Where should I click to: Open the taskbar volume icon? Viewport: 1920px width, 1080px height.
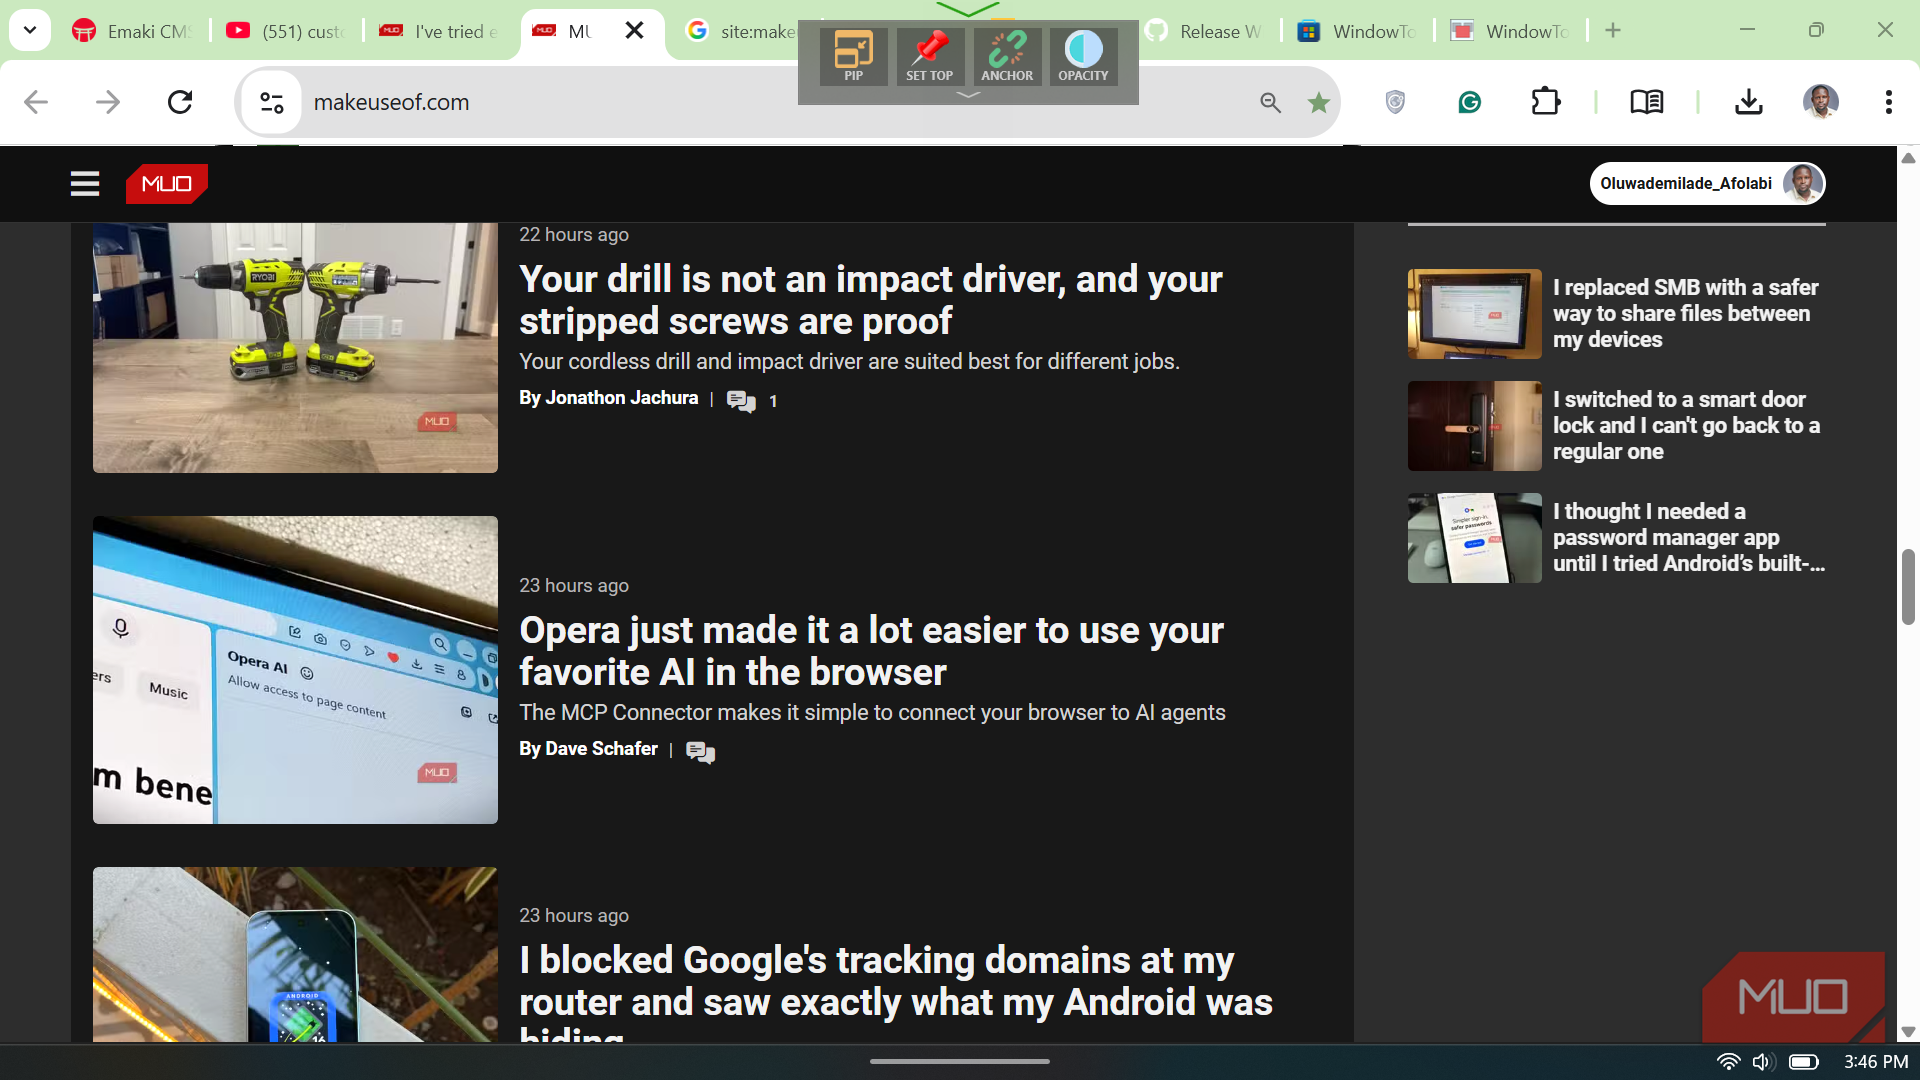pyautogui.click(x=1762, y=1062)
